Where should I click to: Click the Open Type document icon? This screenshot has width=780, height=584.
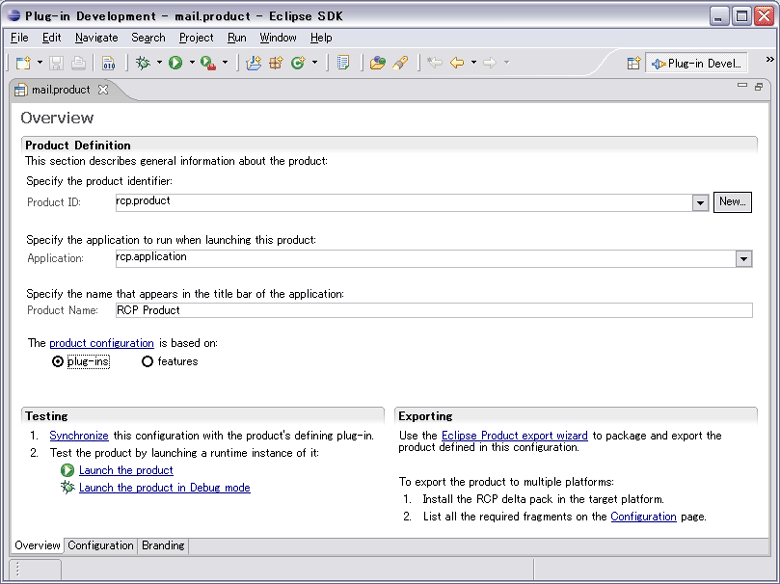[x=343, y=63]
